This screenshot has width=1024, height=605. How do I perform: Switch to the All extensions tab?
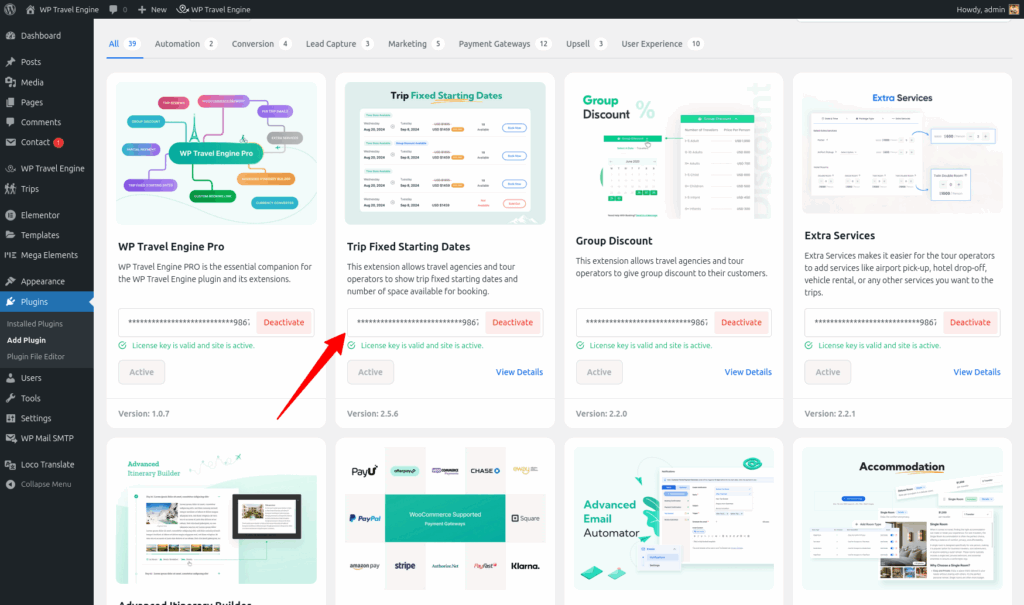coord(124,44)
